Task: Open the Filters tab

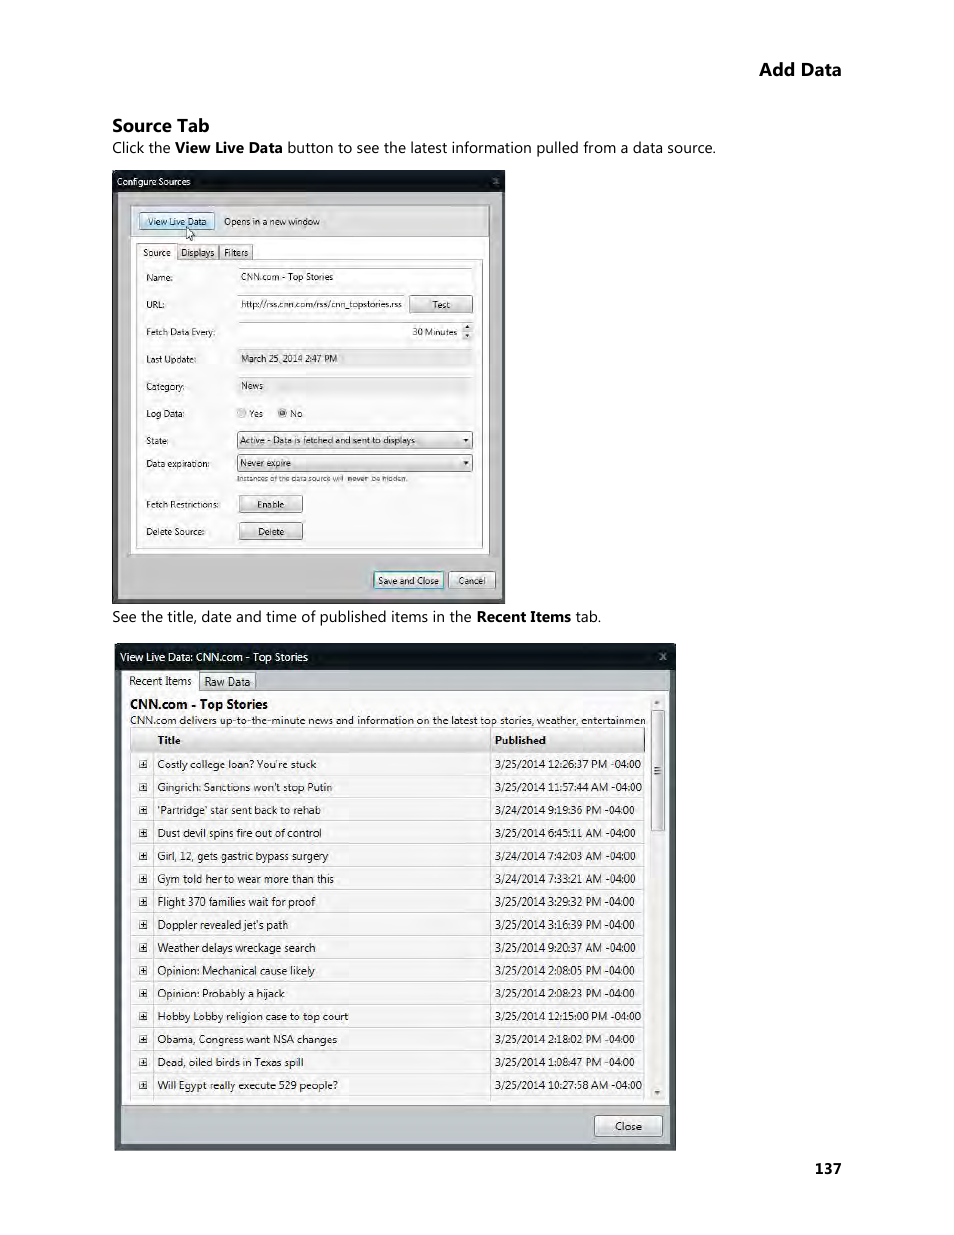Action: [x=235, y=252]
